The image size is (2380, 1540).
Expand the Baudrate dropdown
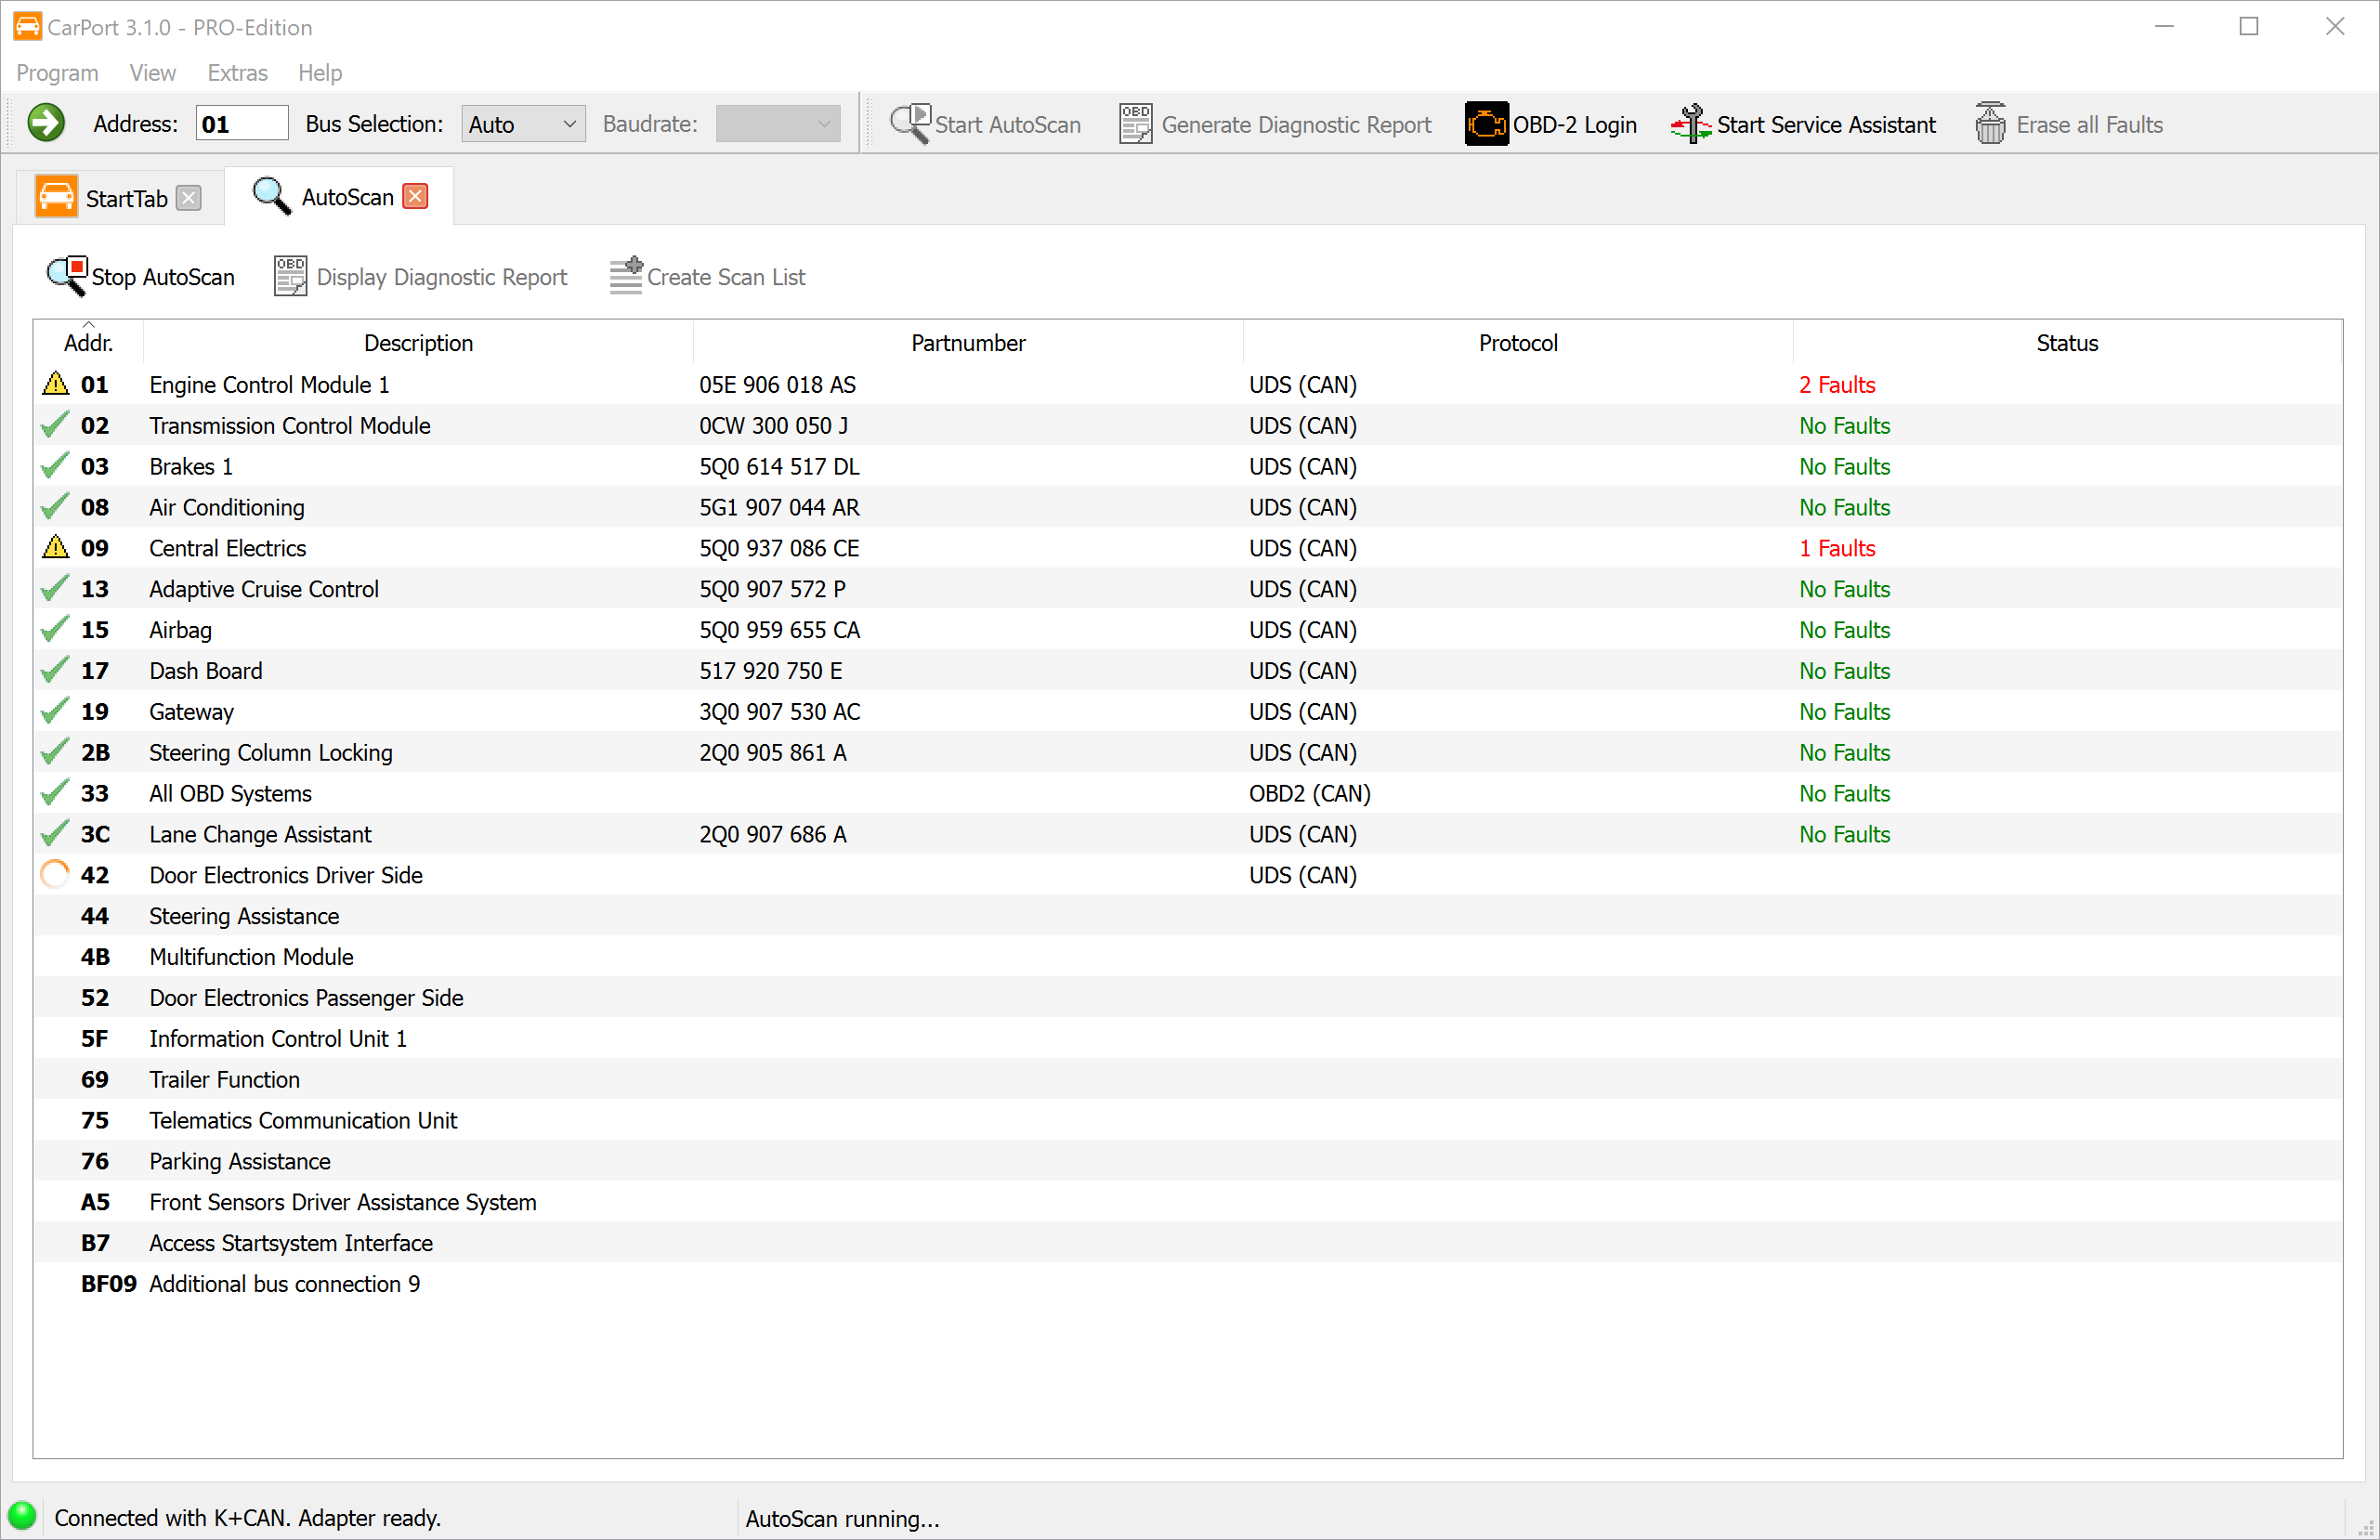[x=777, y=124]
